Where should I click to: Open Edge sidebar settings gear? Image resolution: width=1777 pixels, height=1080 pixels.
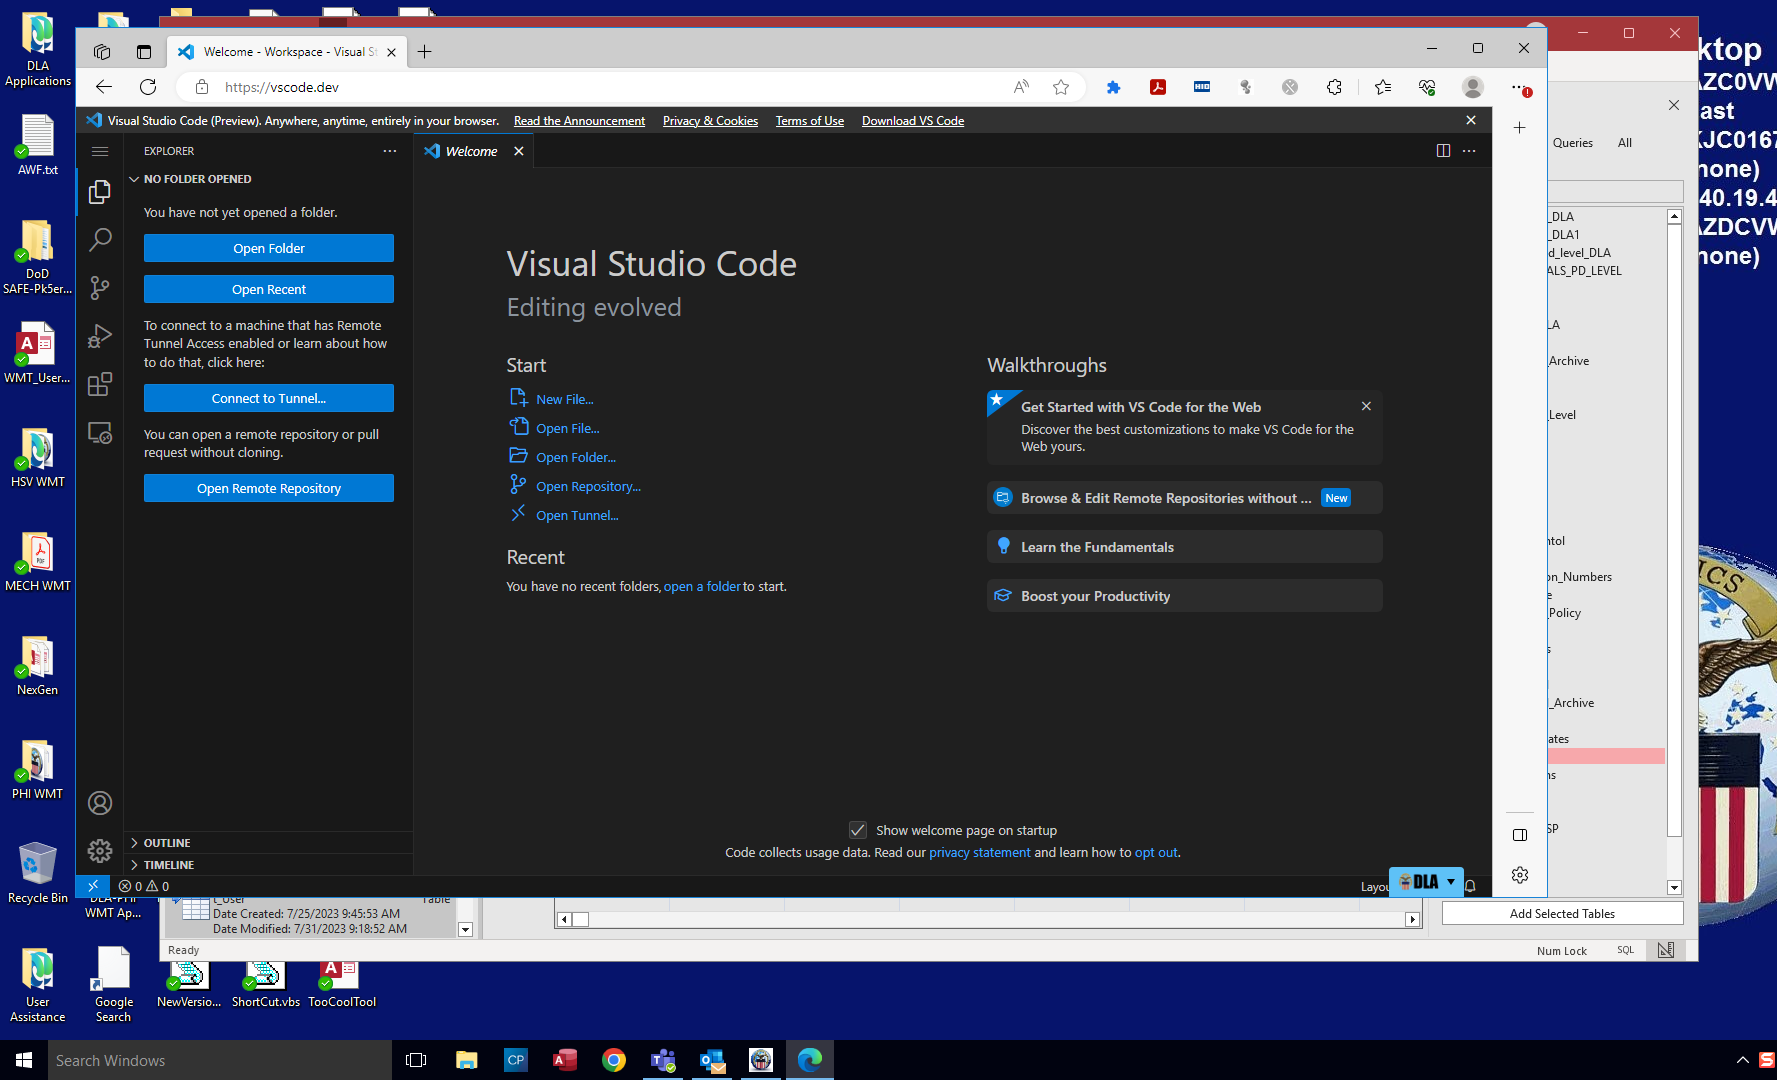pyautogui.click(x=1520, y=875)
